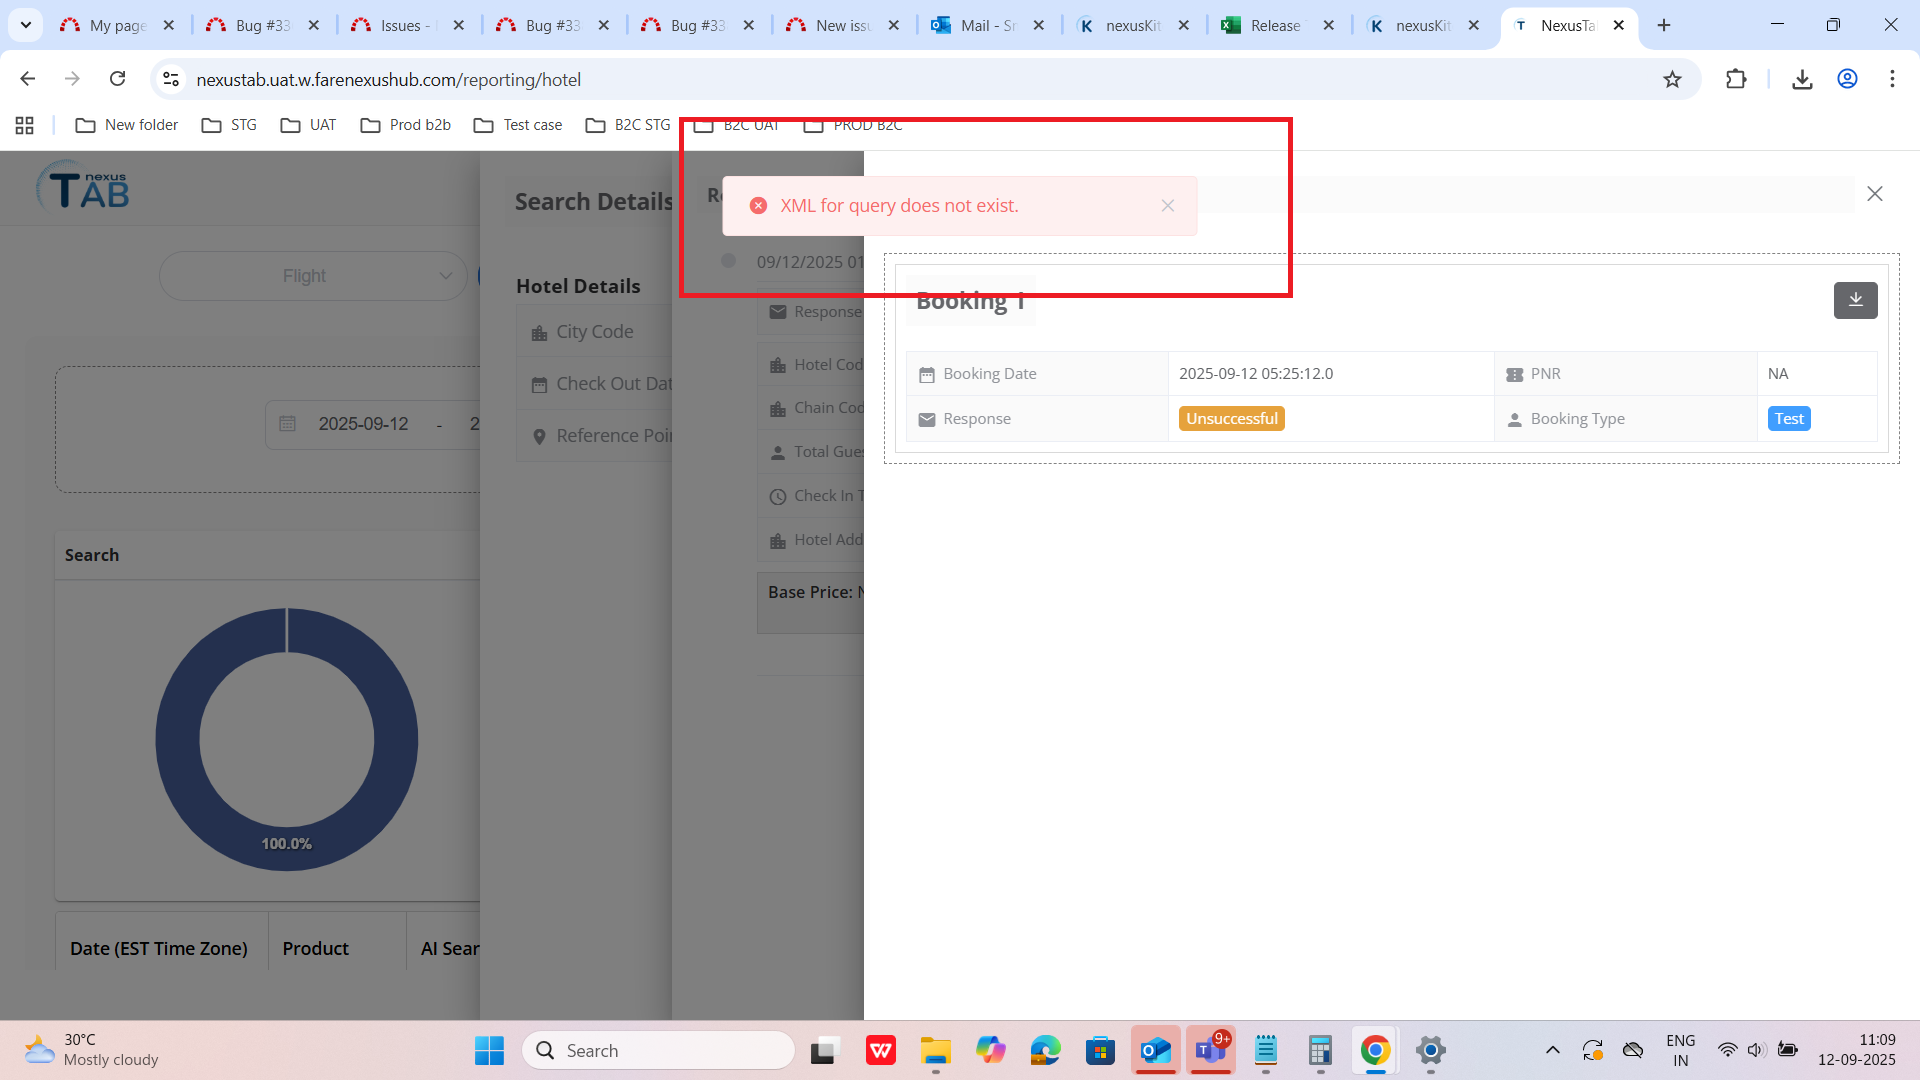Download Booking 1 details
The image size is (1920, 1080).
click(1855, 300)
